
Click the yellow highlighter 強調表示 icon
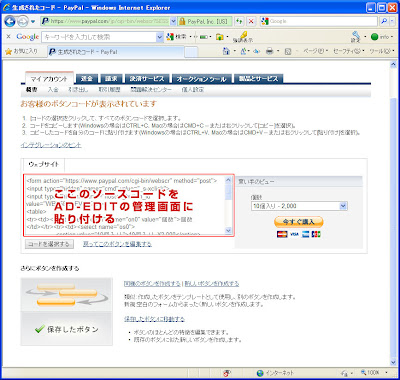coord(243,37)
